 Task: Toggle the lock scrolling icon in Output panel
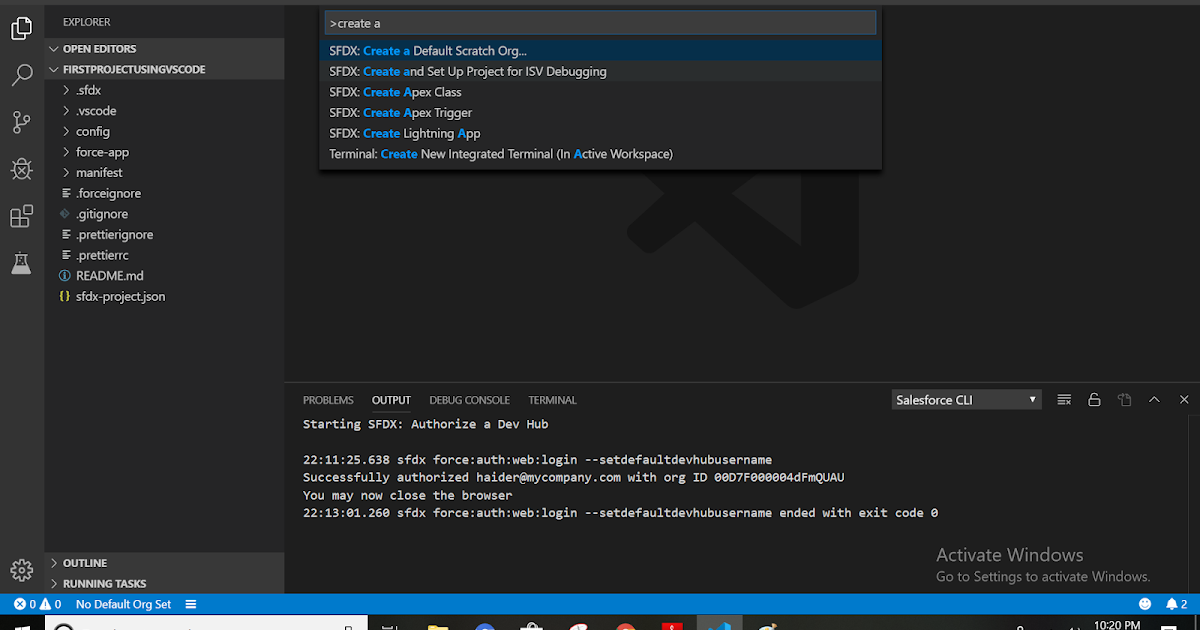tap(1094, 399)
